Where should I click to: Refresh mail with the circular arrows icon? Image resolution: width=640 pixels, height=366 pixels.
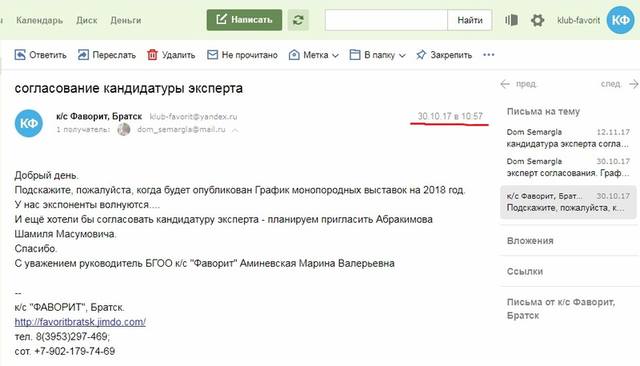click(298, 20)
